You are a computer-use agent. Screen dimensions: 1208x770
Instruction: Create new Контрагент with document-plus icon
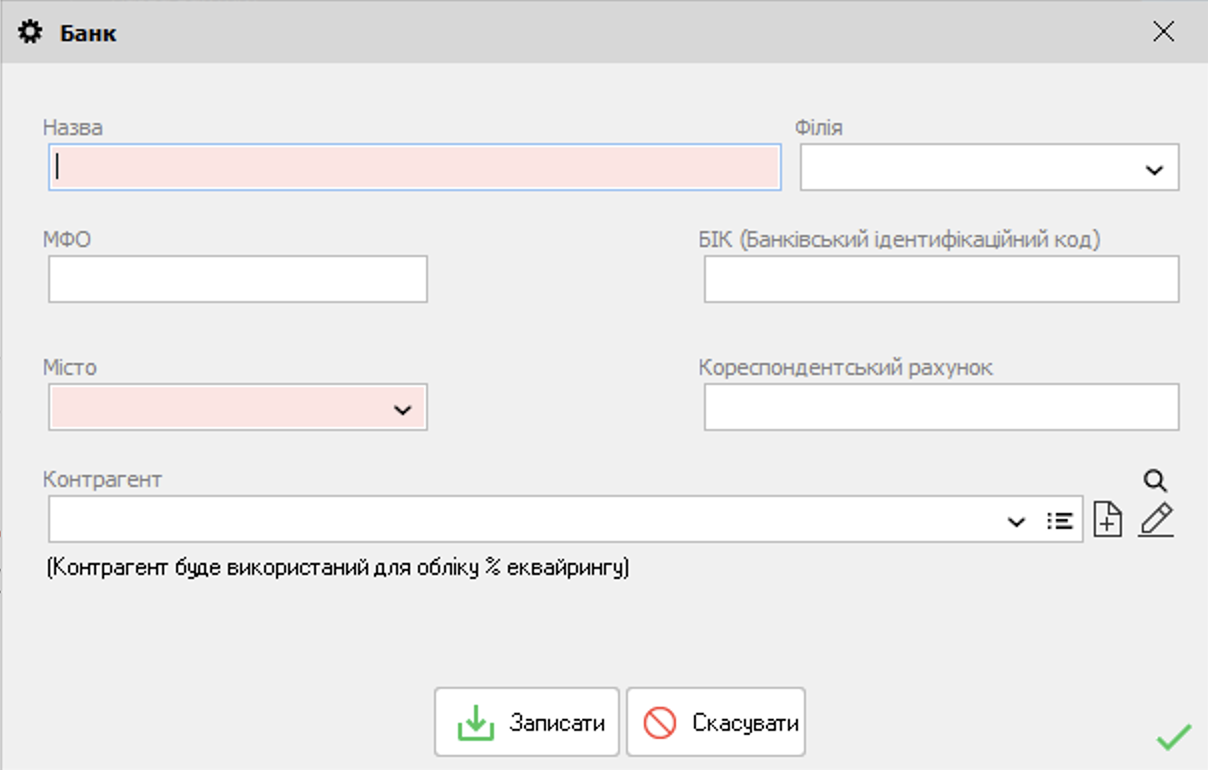click(x=1108, y=520)
